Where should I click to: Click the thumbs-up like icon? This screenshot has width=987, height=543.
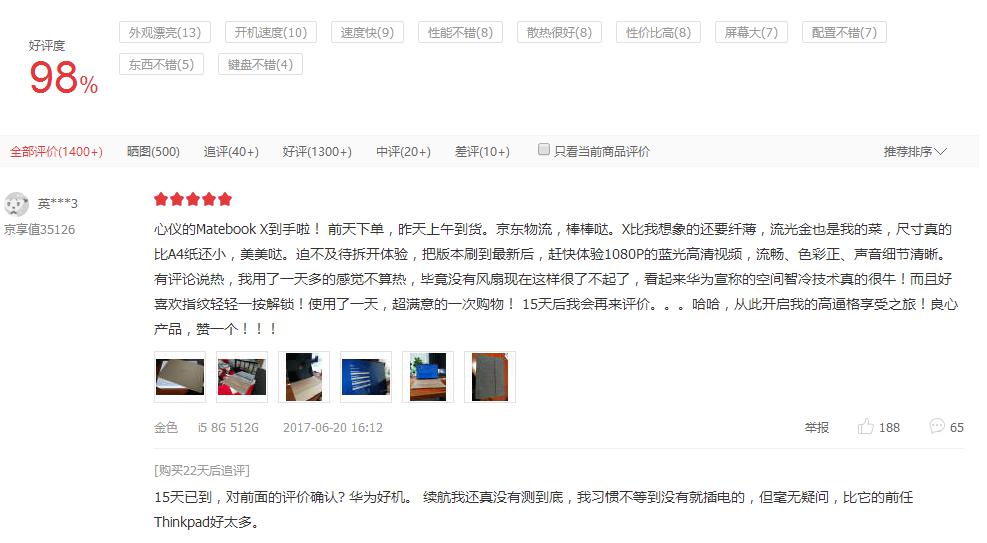[866, 427]
